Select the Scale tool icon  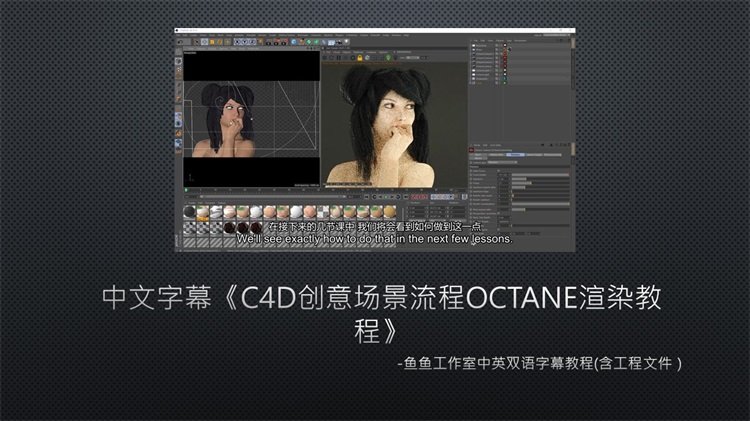[212, 42]
